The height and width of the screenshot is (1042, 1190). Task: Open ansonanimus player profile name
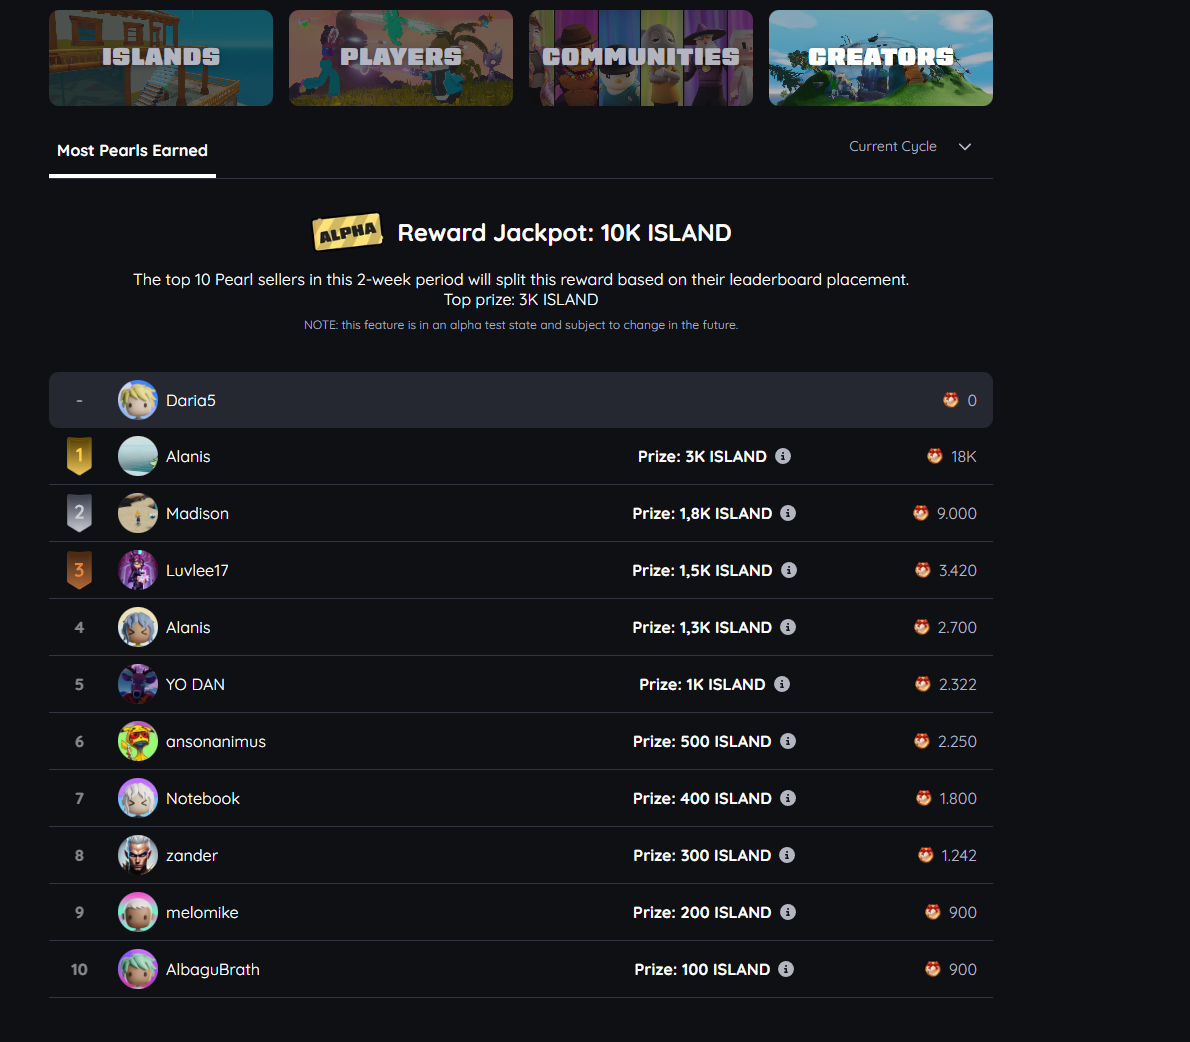[x=216, y=741]
